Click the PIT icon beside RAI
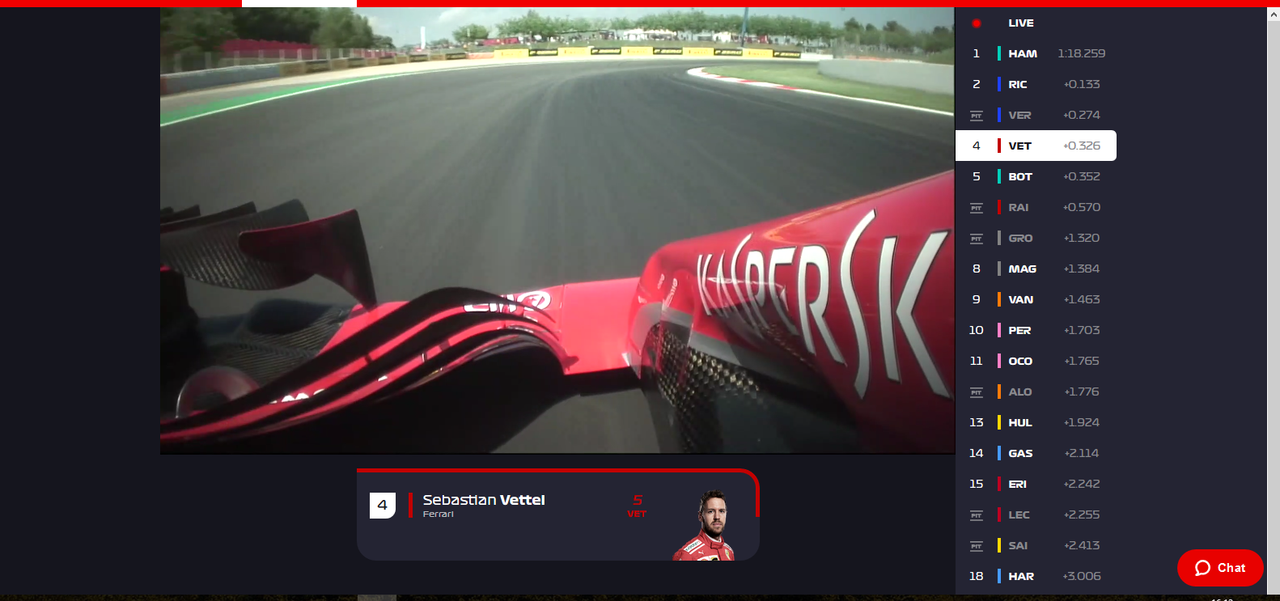 (977, 207)
